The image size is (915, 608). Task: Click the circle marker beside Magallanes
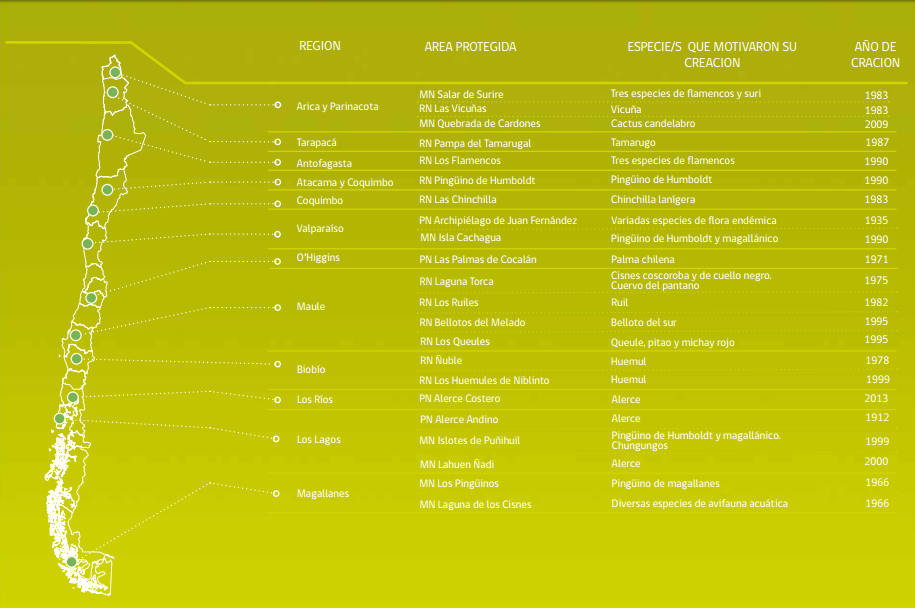tap(276, 494)
